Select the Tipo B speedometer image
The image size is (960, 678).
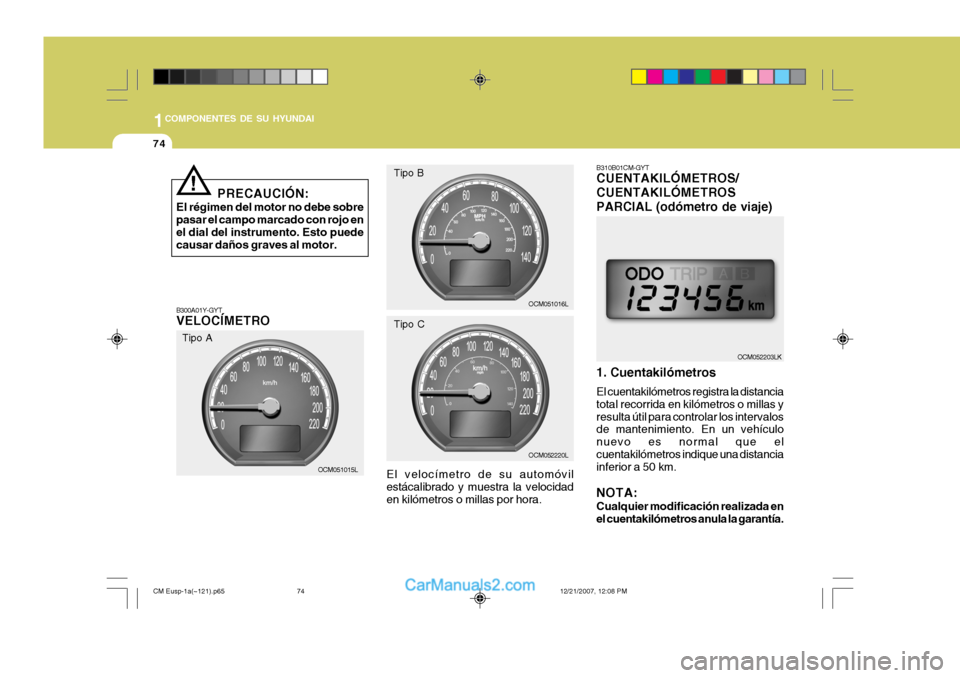(480, 237)
